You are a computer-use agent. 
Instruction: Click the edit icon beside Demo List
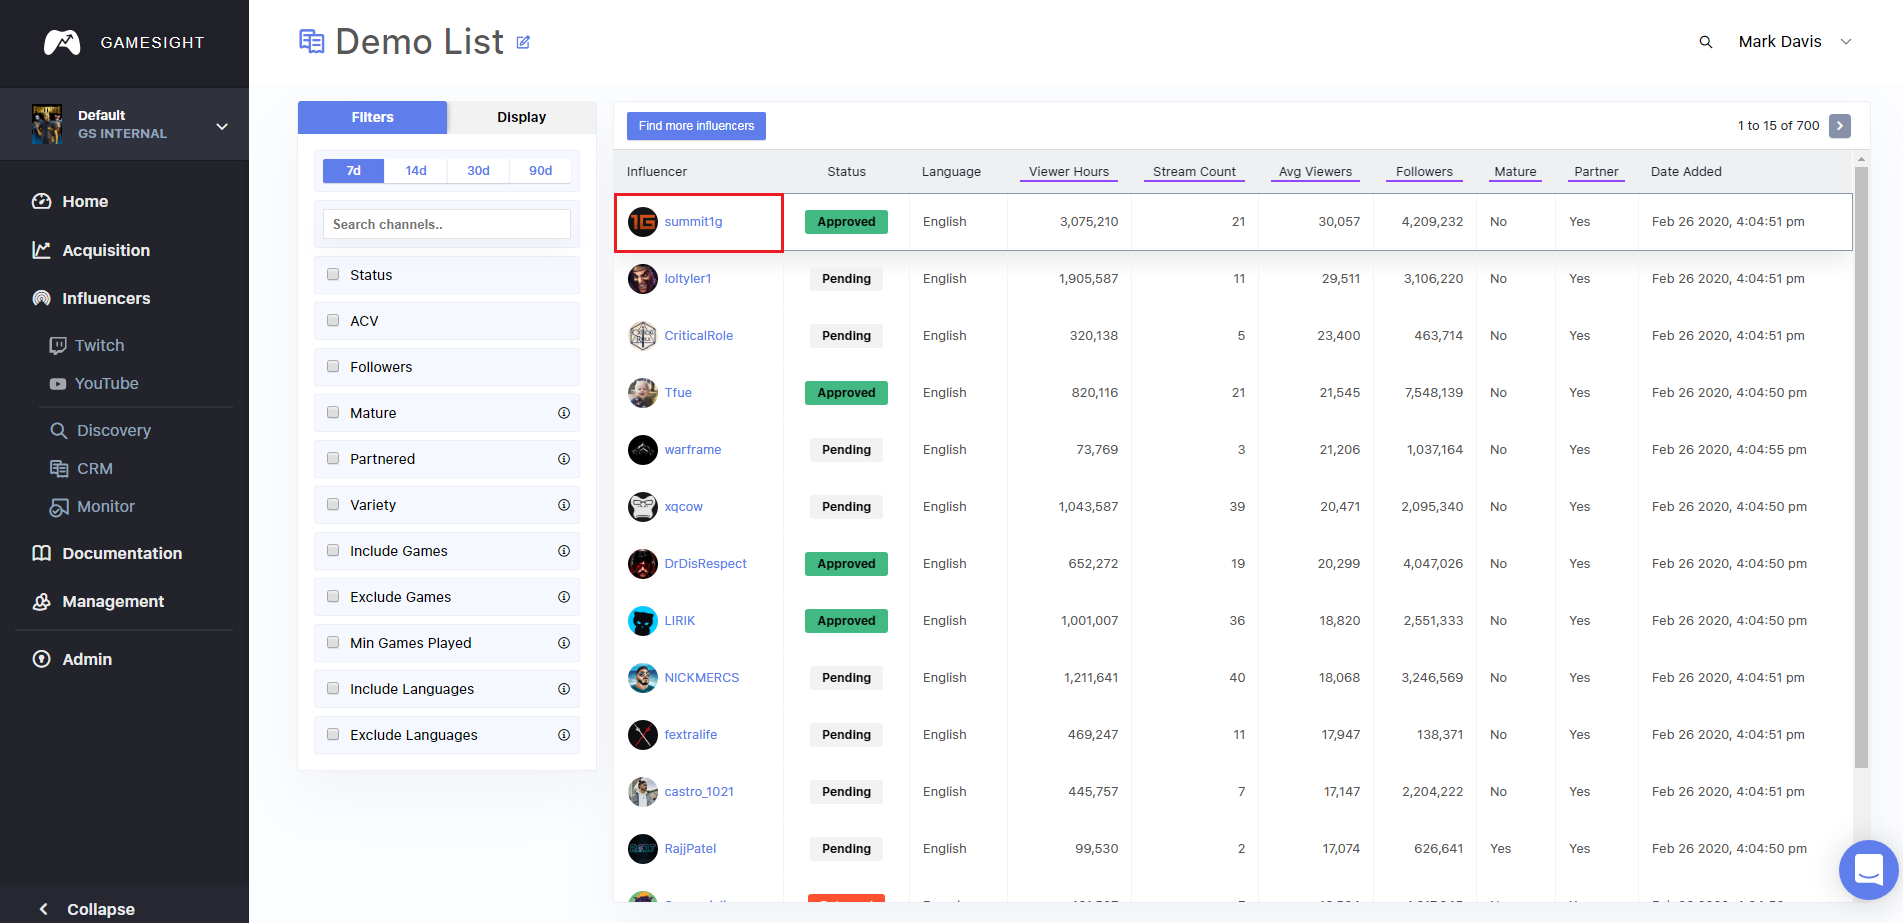tap(523, 42)
